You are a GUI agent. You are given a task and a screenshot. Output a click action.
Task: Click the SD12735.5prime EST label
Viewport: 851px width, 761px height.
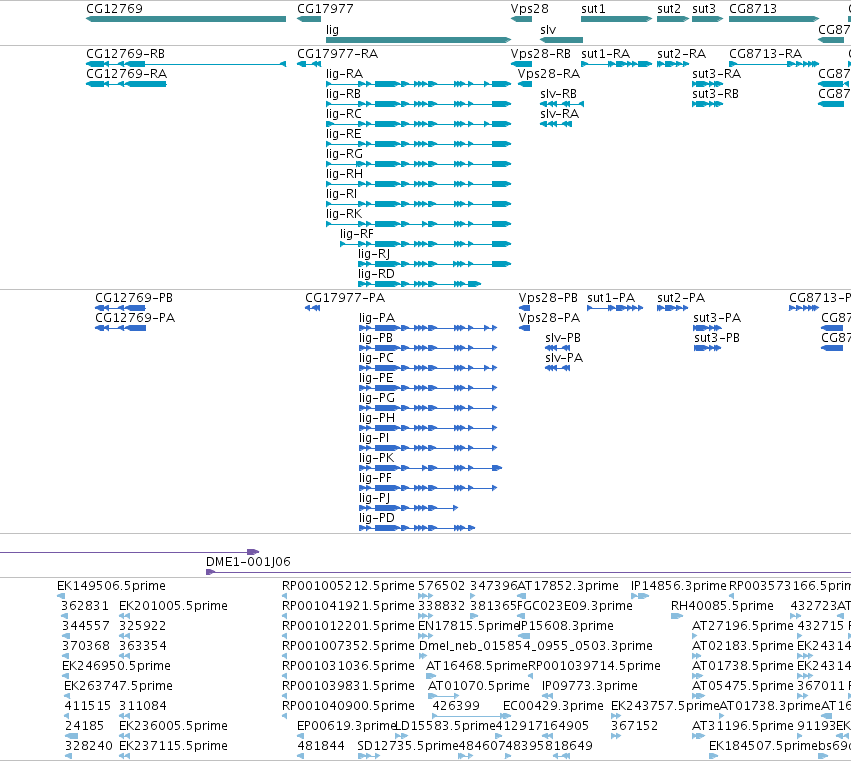pyautogui.click(x=408, y=746)
